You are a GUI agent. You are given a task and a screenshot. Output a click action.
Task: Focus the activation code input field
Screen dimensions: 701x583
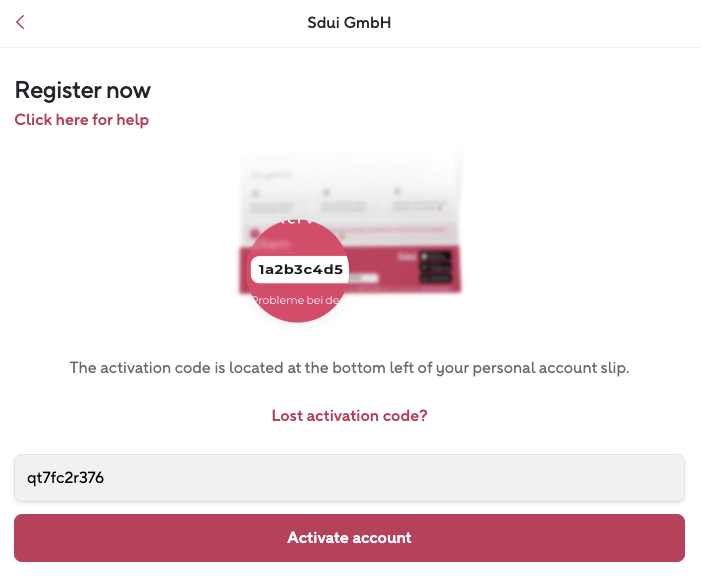tap(349, 478)
